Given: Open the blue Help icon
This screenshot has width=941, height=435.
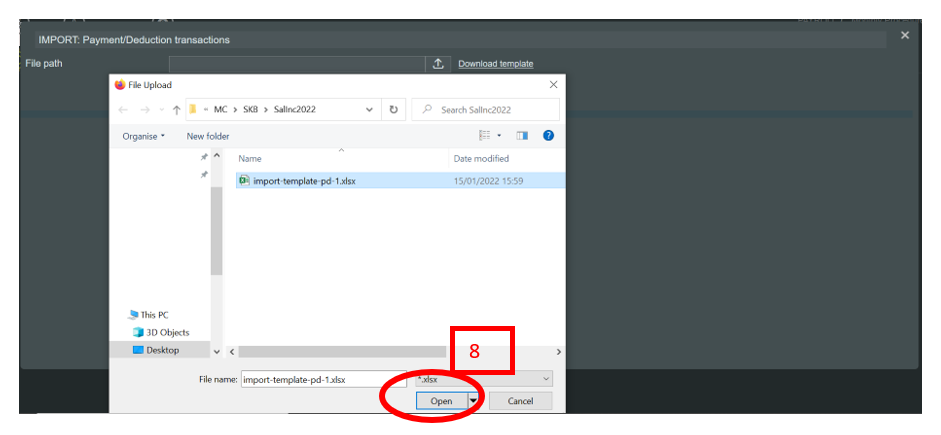Looking at the screenshot, I should point(548,136).
